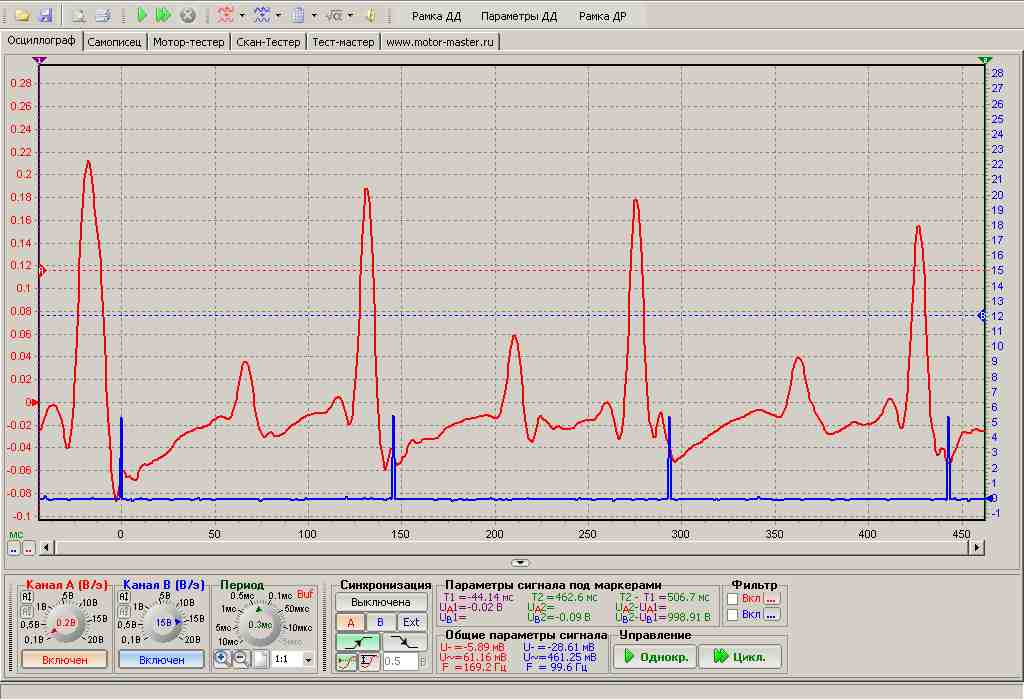
Task: Open dropdown next to square root icon
Action: coord(351,15)
